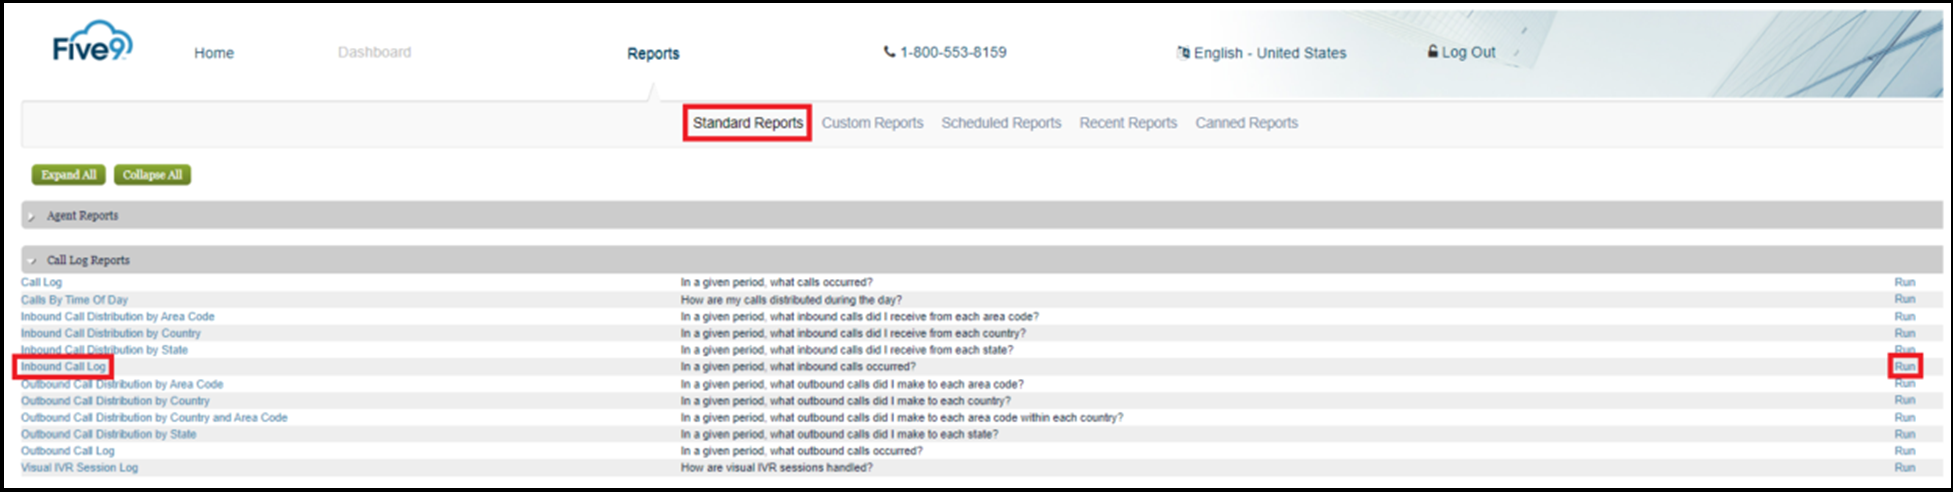1953x492 pixels.
Task: Open the Canned Reports tab
Action: point(1246,123)
